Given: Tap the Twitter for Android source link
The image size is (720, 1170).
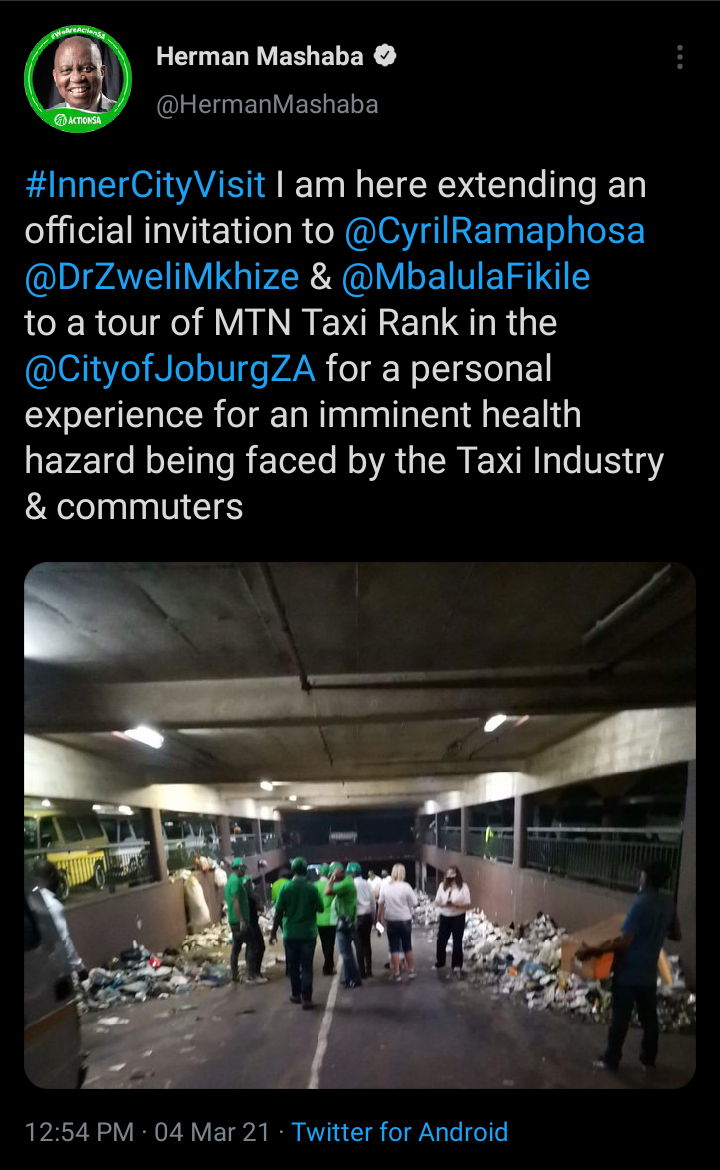Looking at the screenshot, I should click(399, 1132).
